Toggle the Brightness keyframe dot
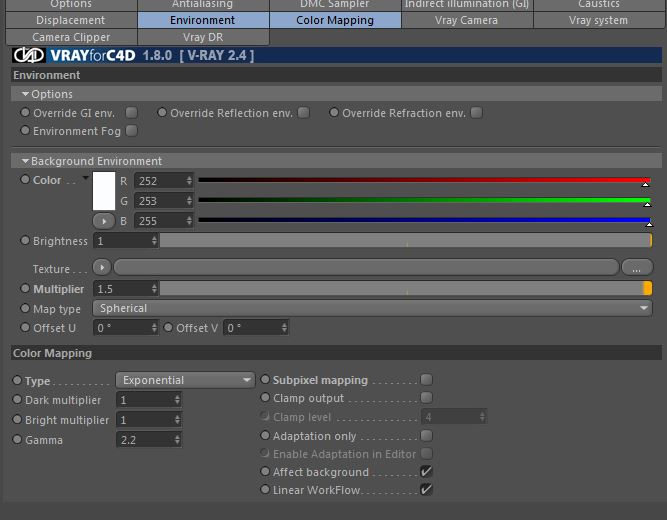This screenshot has height=520, width=667. (25, 240)
